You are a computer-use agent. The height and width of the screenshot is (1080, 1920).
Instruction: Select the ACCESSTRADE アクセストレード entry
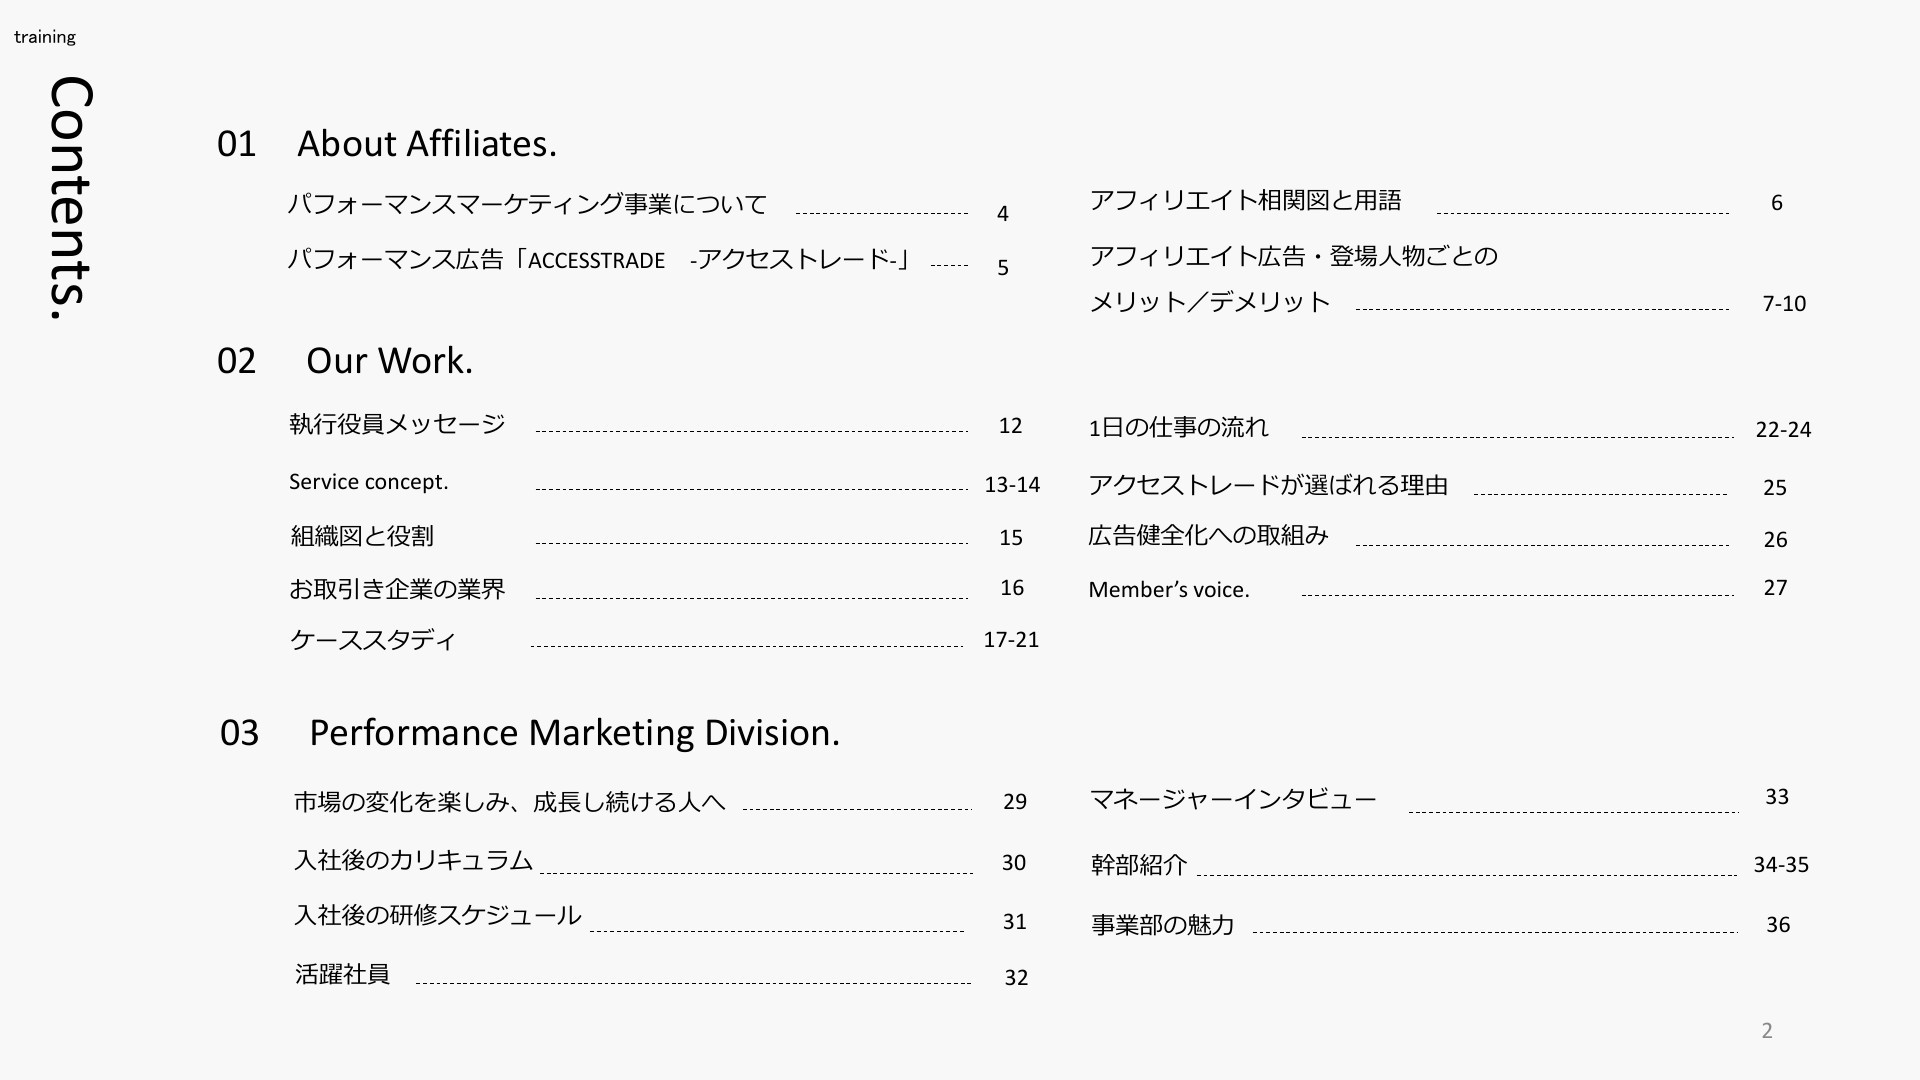600,260
